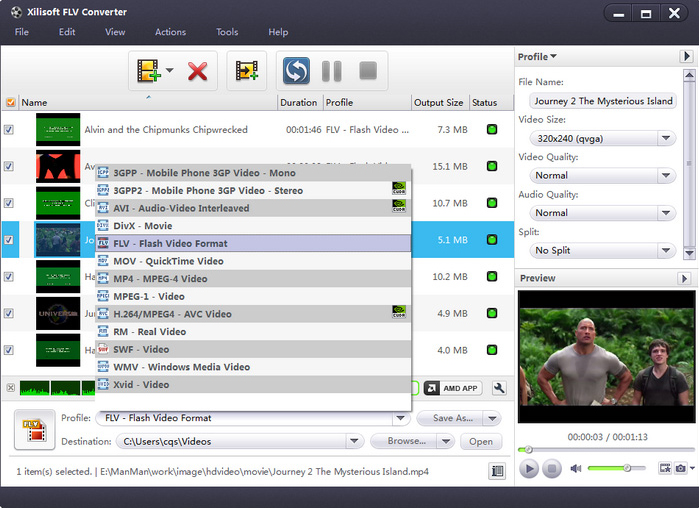
Task: Open settings with the wrench icon
Action: coord(500,388)
